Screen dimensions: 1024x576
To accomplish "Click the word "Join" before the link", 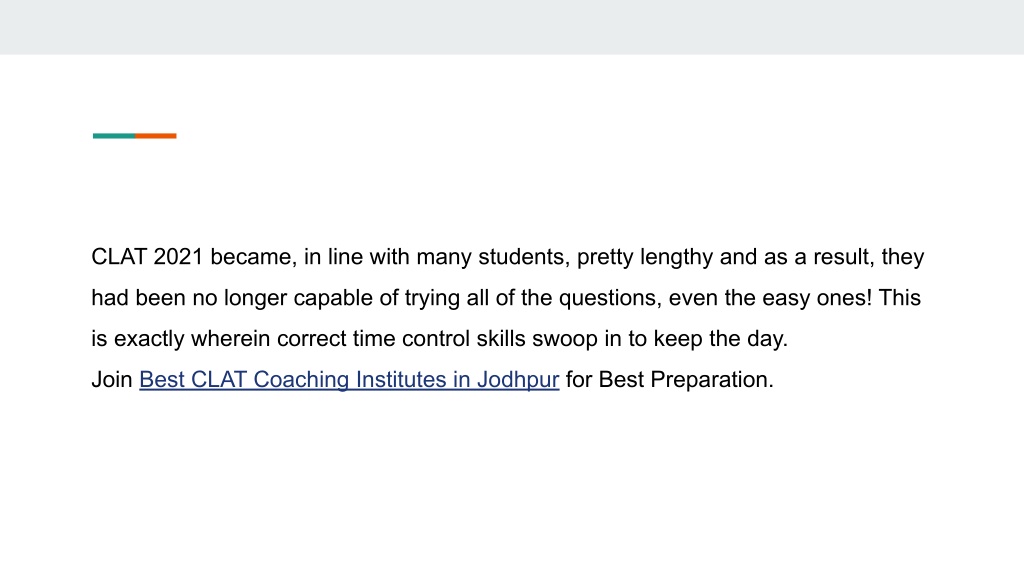I will (112, 379).
